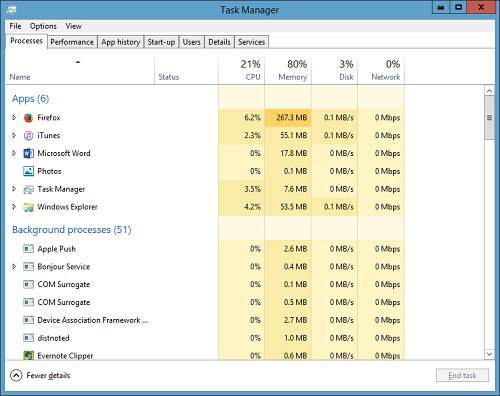Screen dimensions: 500x396
Task: Click the Microsoft Word icon
Action: click(28, 153)
